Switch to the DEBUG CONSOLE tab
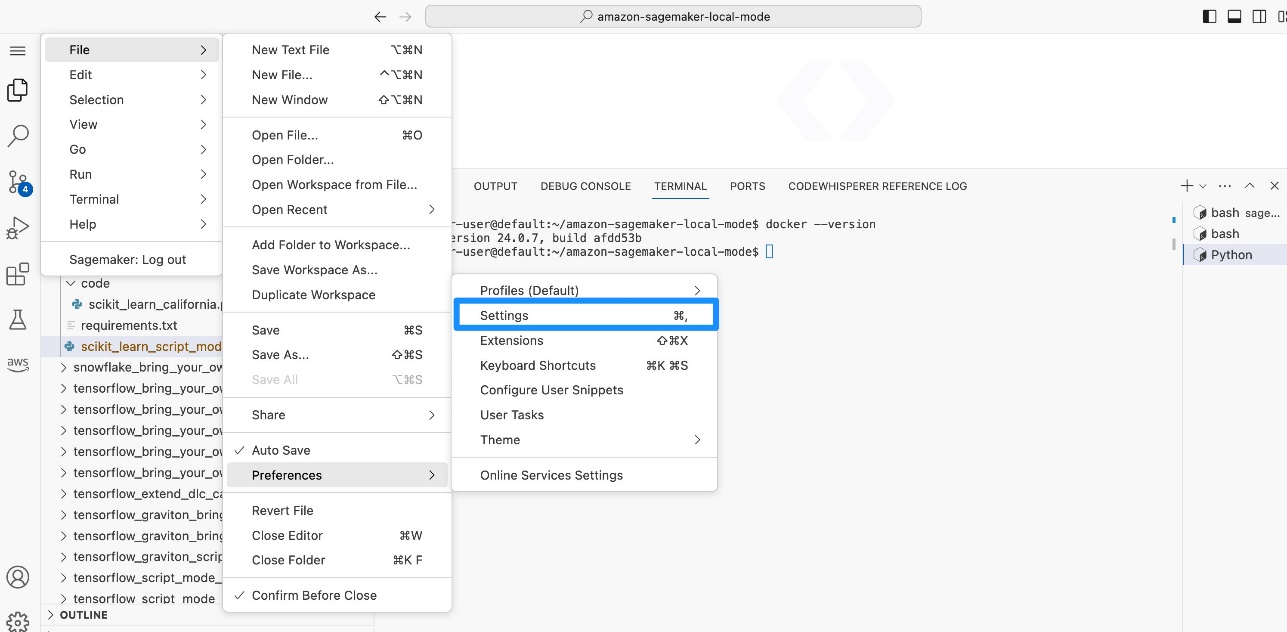 [x=586, y=186]
